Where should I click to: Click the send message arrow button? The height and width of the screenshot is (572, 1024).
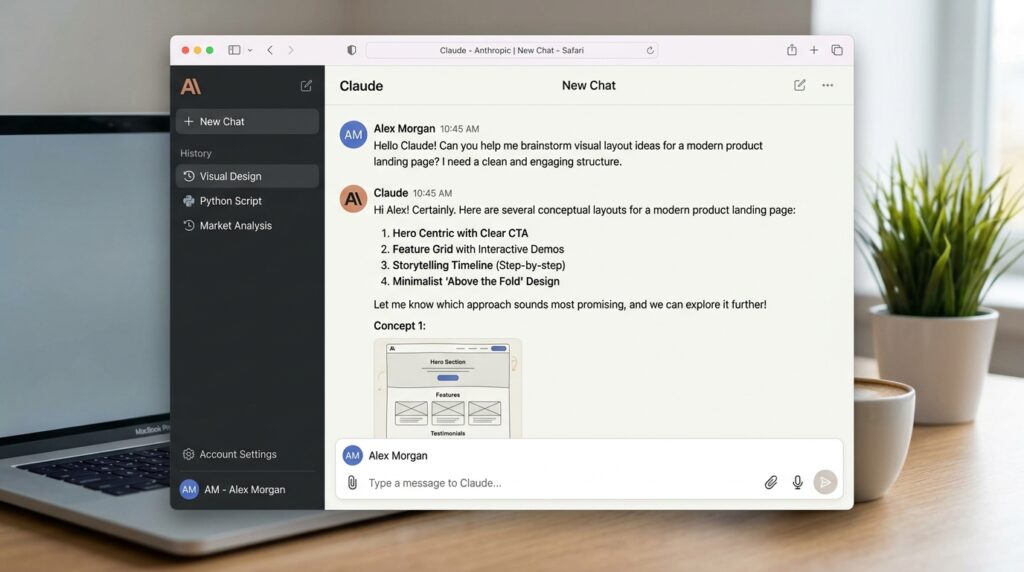point(825,483)
